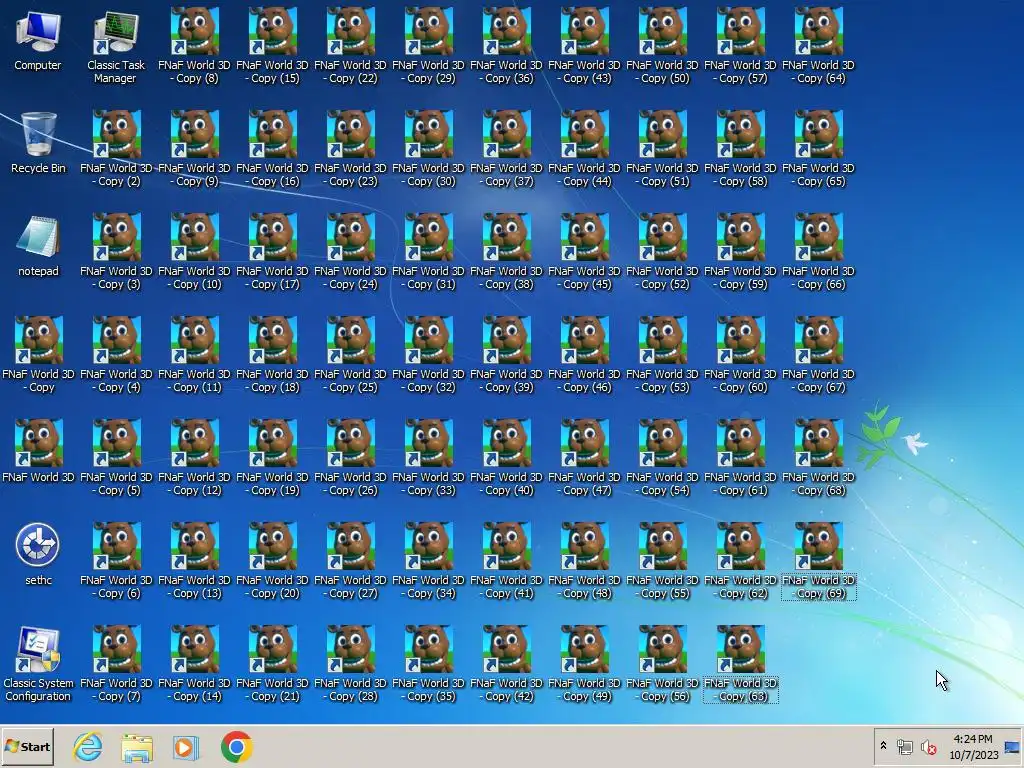
Task: Select FNaF World 3D - Copy (63)
Action: 740,664
